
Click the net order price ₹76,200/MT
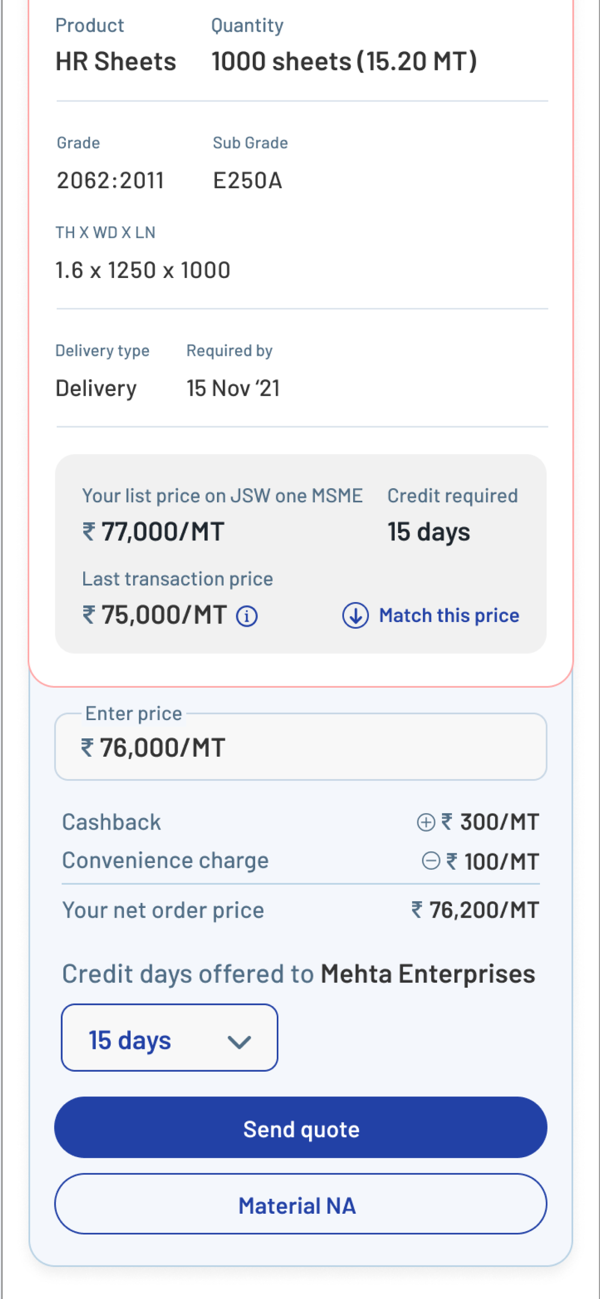coord(475,910)
